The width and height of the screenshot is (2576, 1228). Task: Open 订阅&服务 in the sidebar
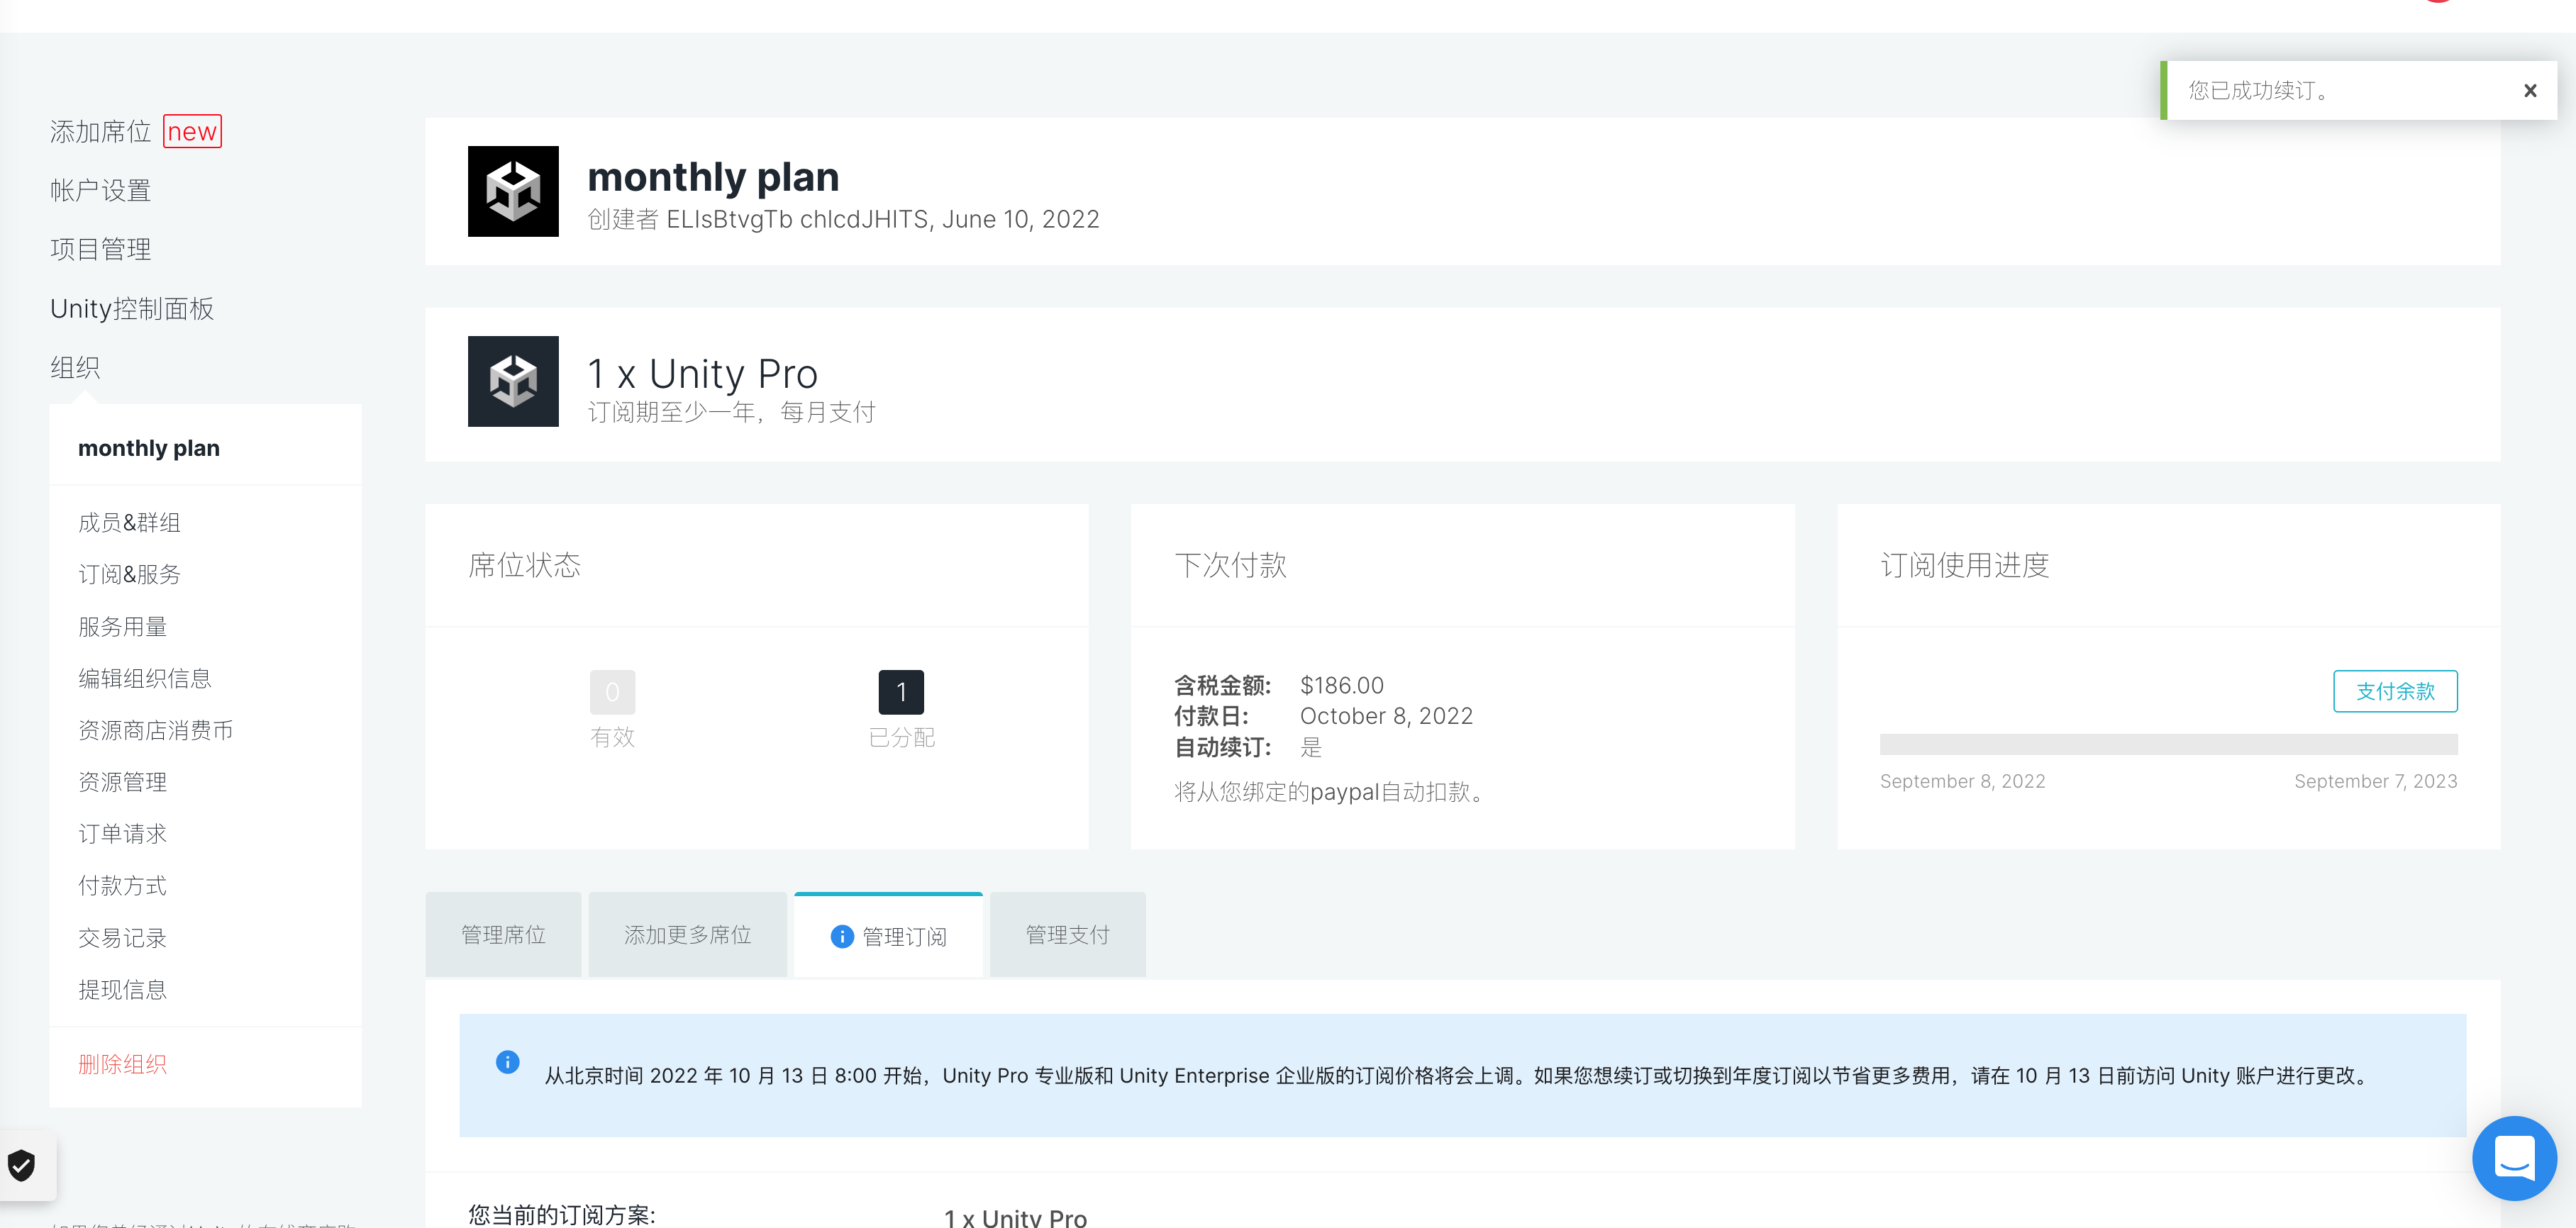[x=130, y=574]
